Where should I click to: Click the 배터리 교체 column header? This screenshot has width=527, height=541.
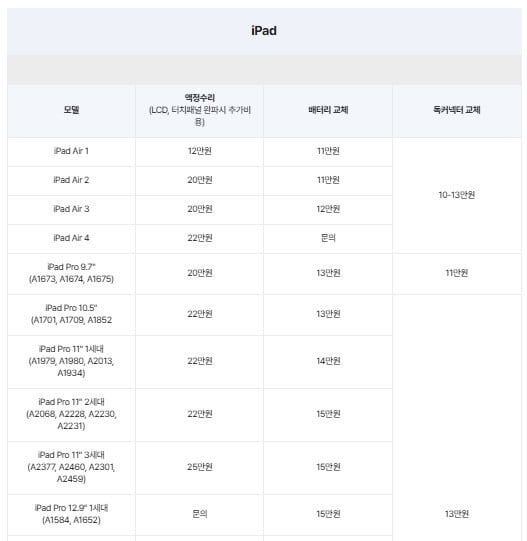(328, 110)
